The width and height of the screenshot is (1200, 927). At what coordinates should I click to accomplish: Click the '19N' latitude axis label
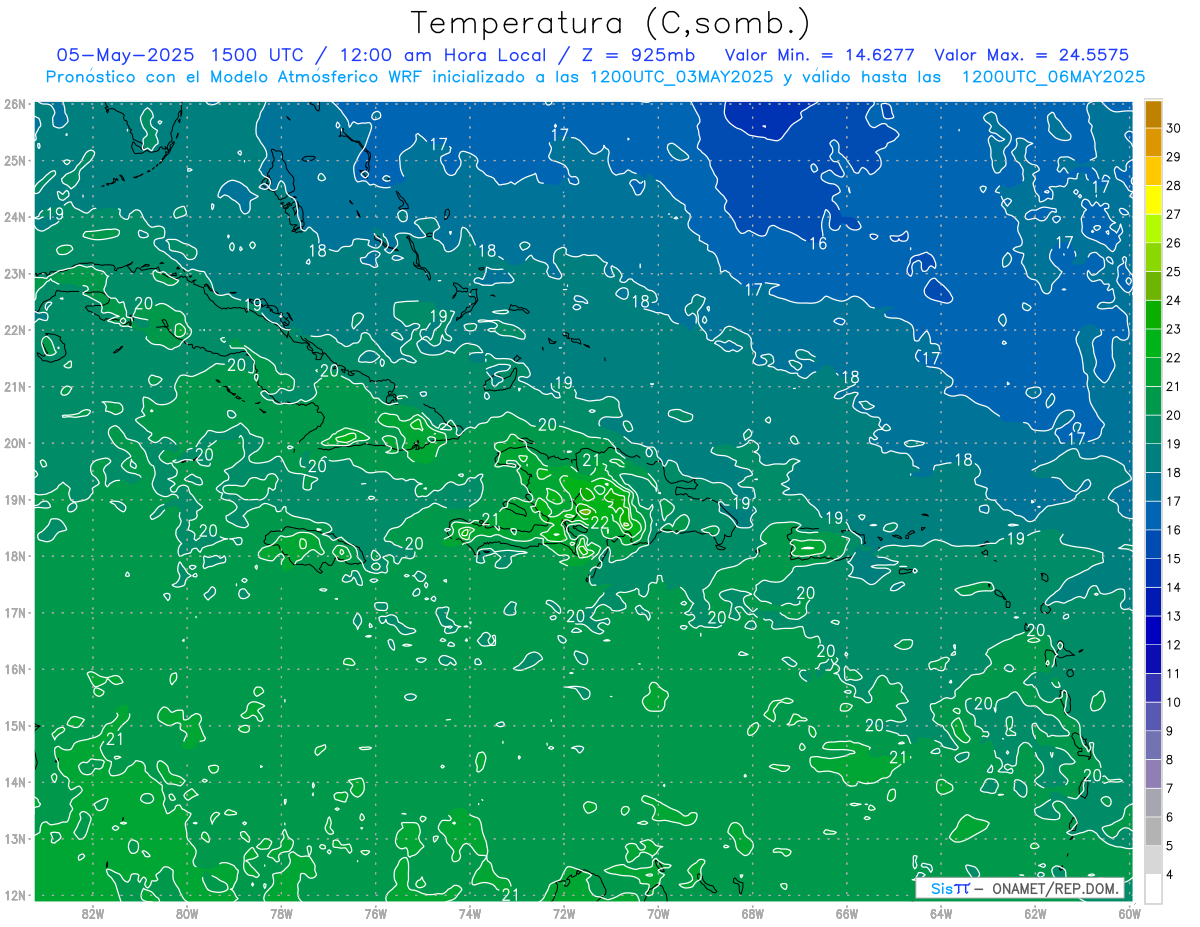coord(15,499)
